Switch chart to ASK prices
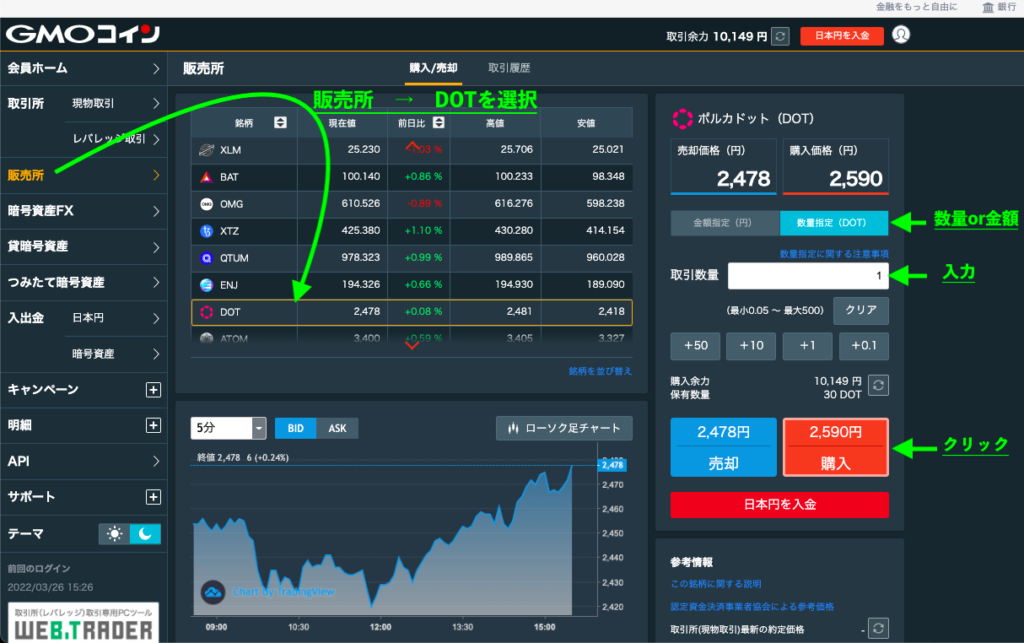1024x643 pixels. [337, 428]
